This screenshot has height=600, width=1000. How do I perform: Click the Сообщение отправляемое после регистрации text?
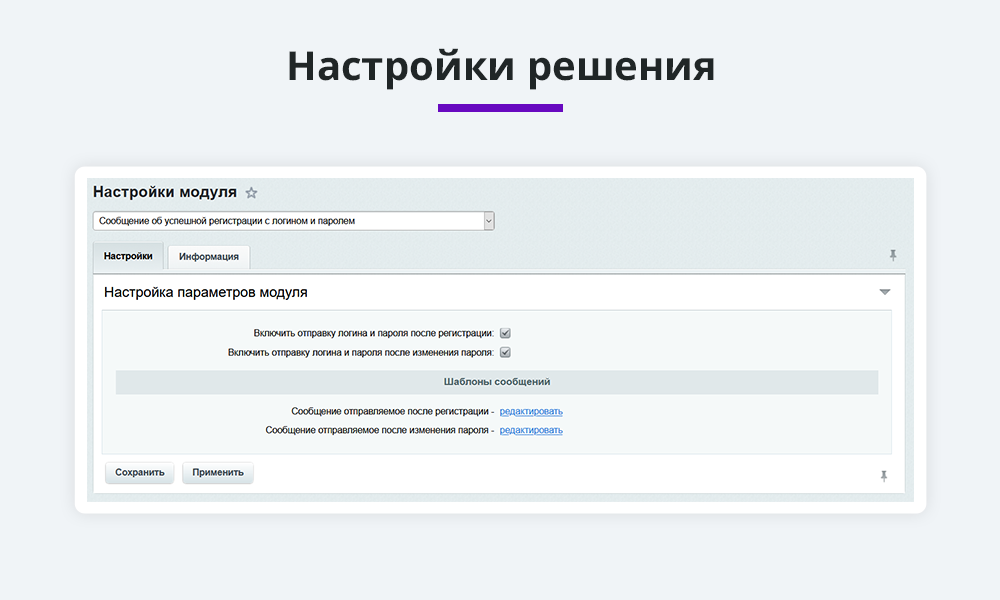[392, 411]
